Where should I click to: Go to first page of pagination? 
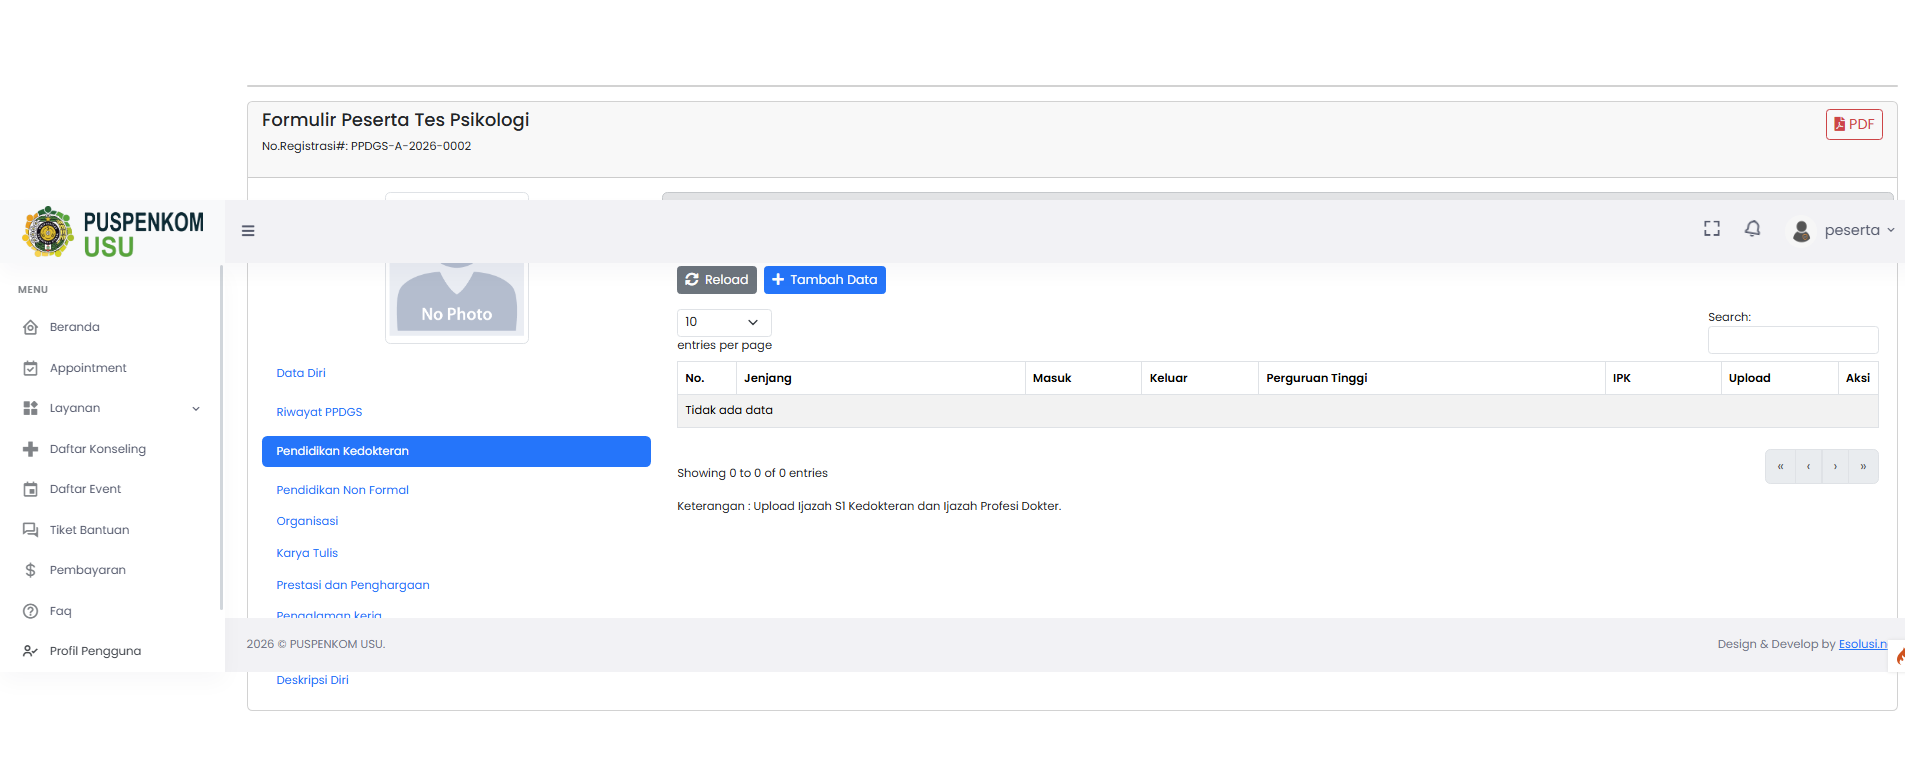1780,467
